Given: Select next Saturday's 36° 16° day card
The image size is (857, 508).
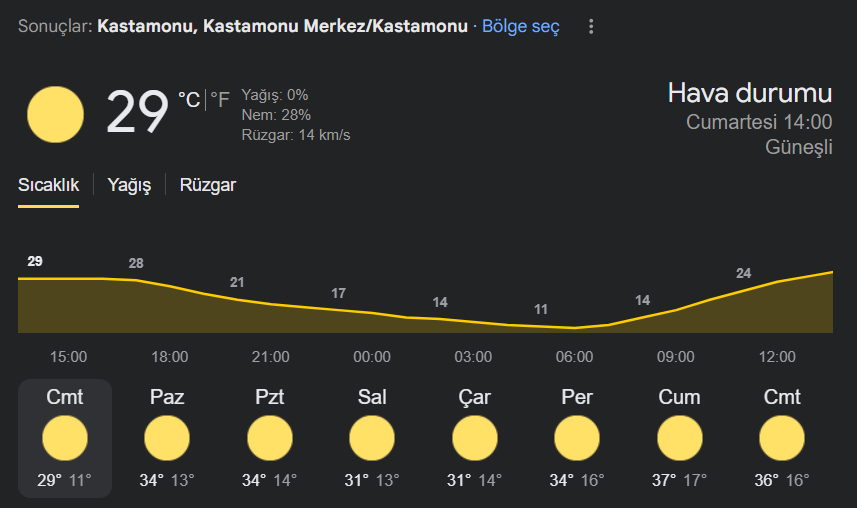Looking at the screenshot, I should pyautogui.click(x=782, y=438).
